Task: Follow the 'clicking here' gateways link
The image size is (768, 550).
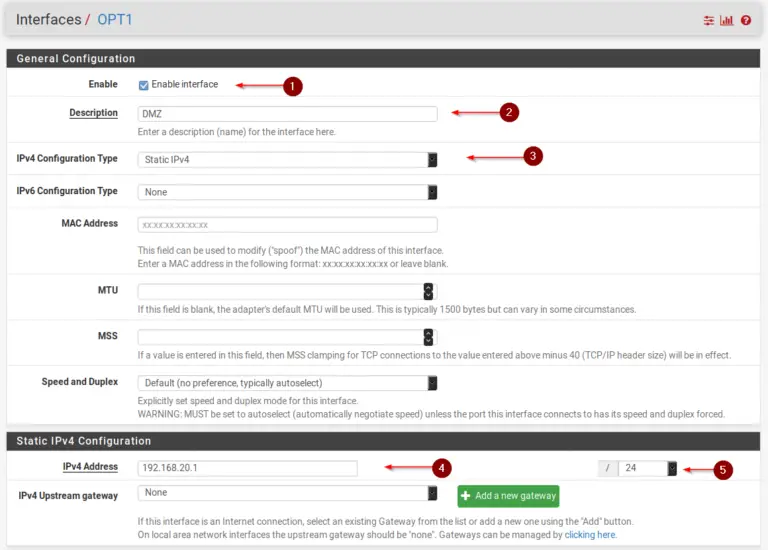Action: click(590, 535)
